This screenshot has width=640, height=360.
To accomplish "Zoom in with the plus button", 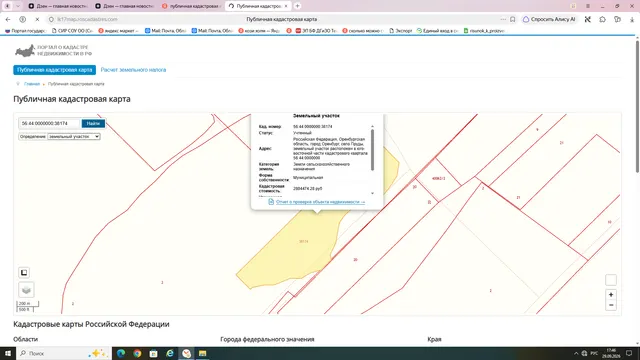I will (611, 295).
